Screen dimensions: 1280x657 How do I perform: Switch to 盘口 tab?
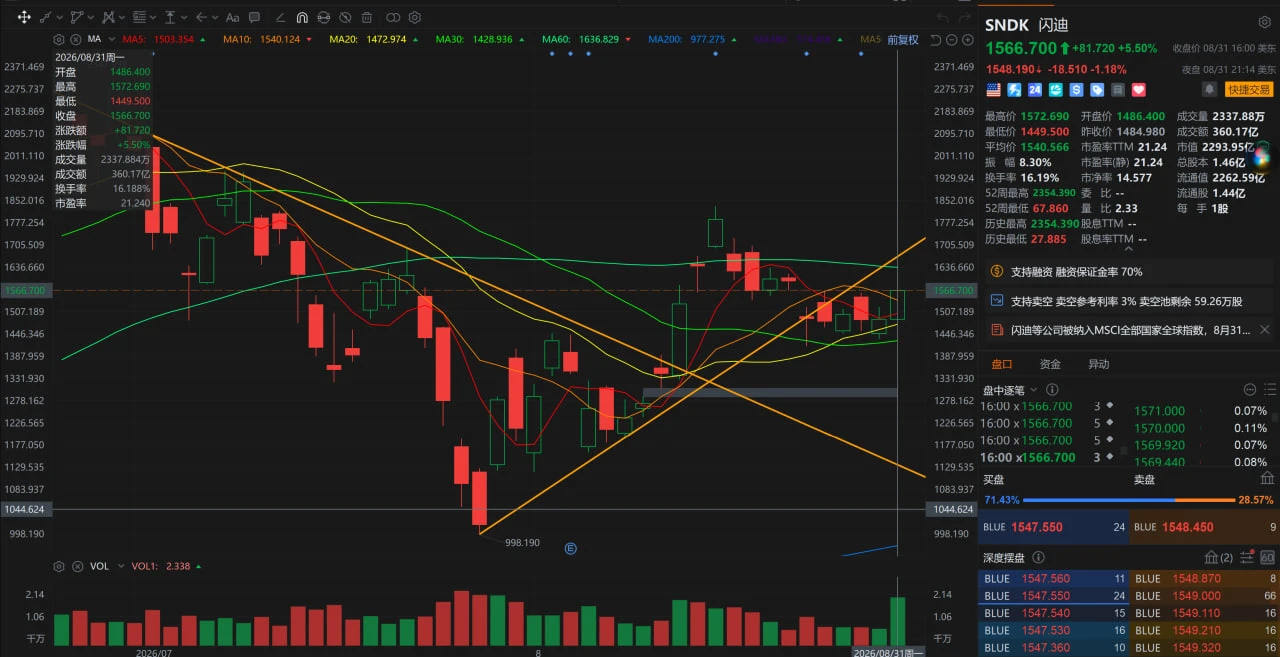(x=1001, y=365)
